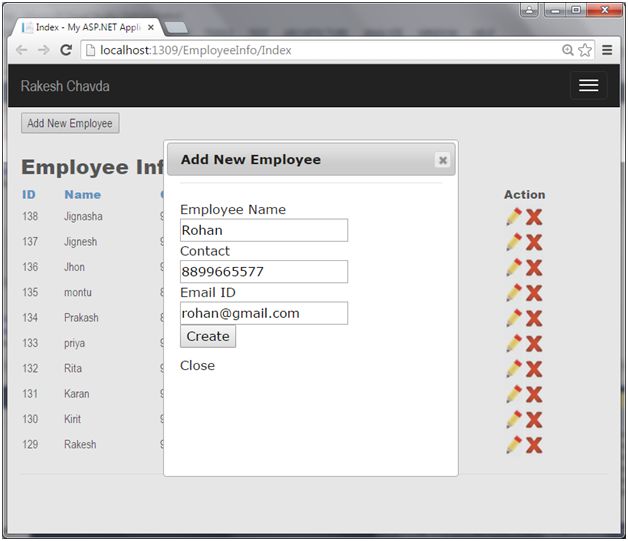Open edit pencil for Jhon
The width and height of the screenshot is (628, 541).
tap(514, 267)
